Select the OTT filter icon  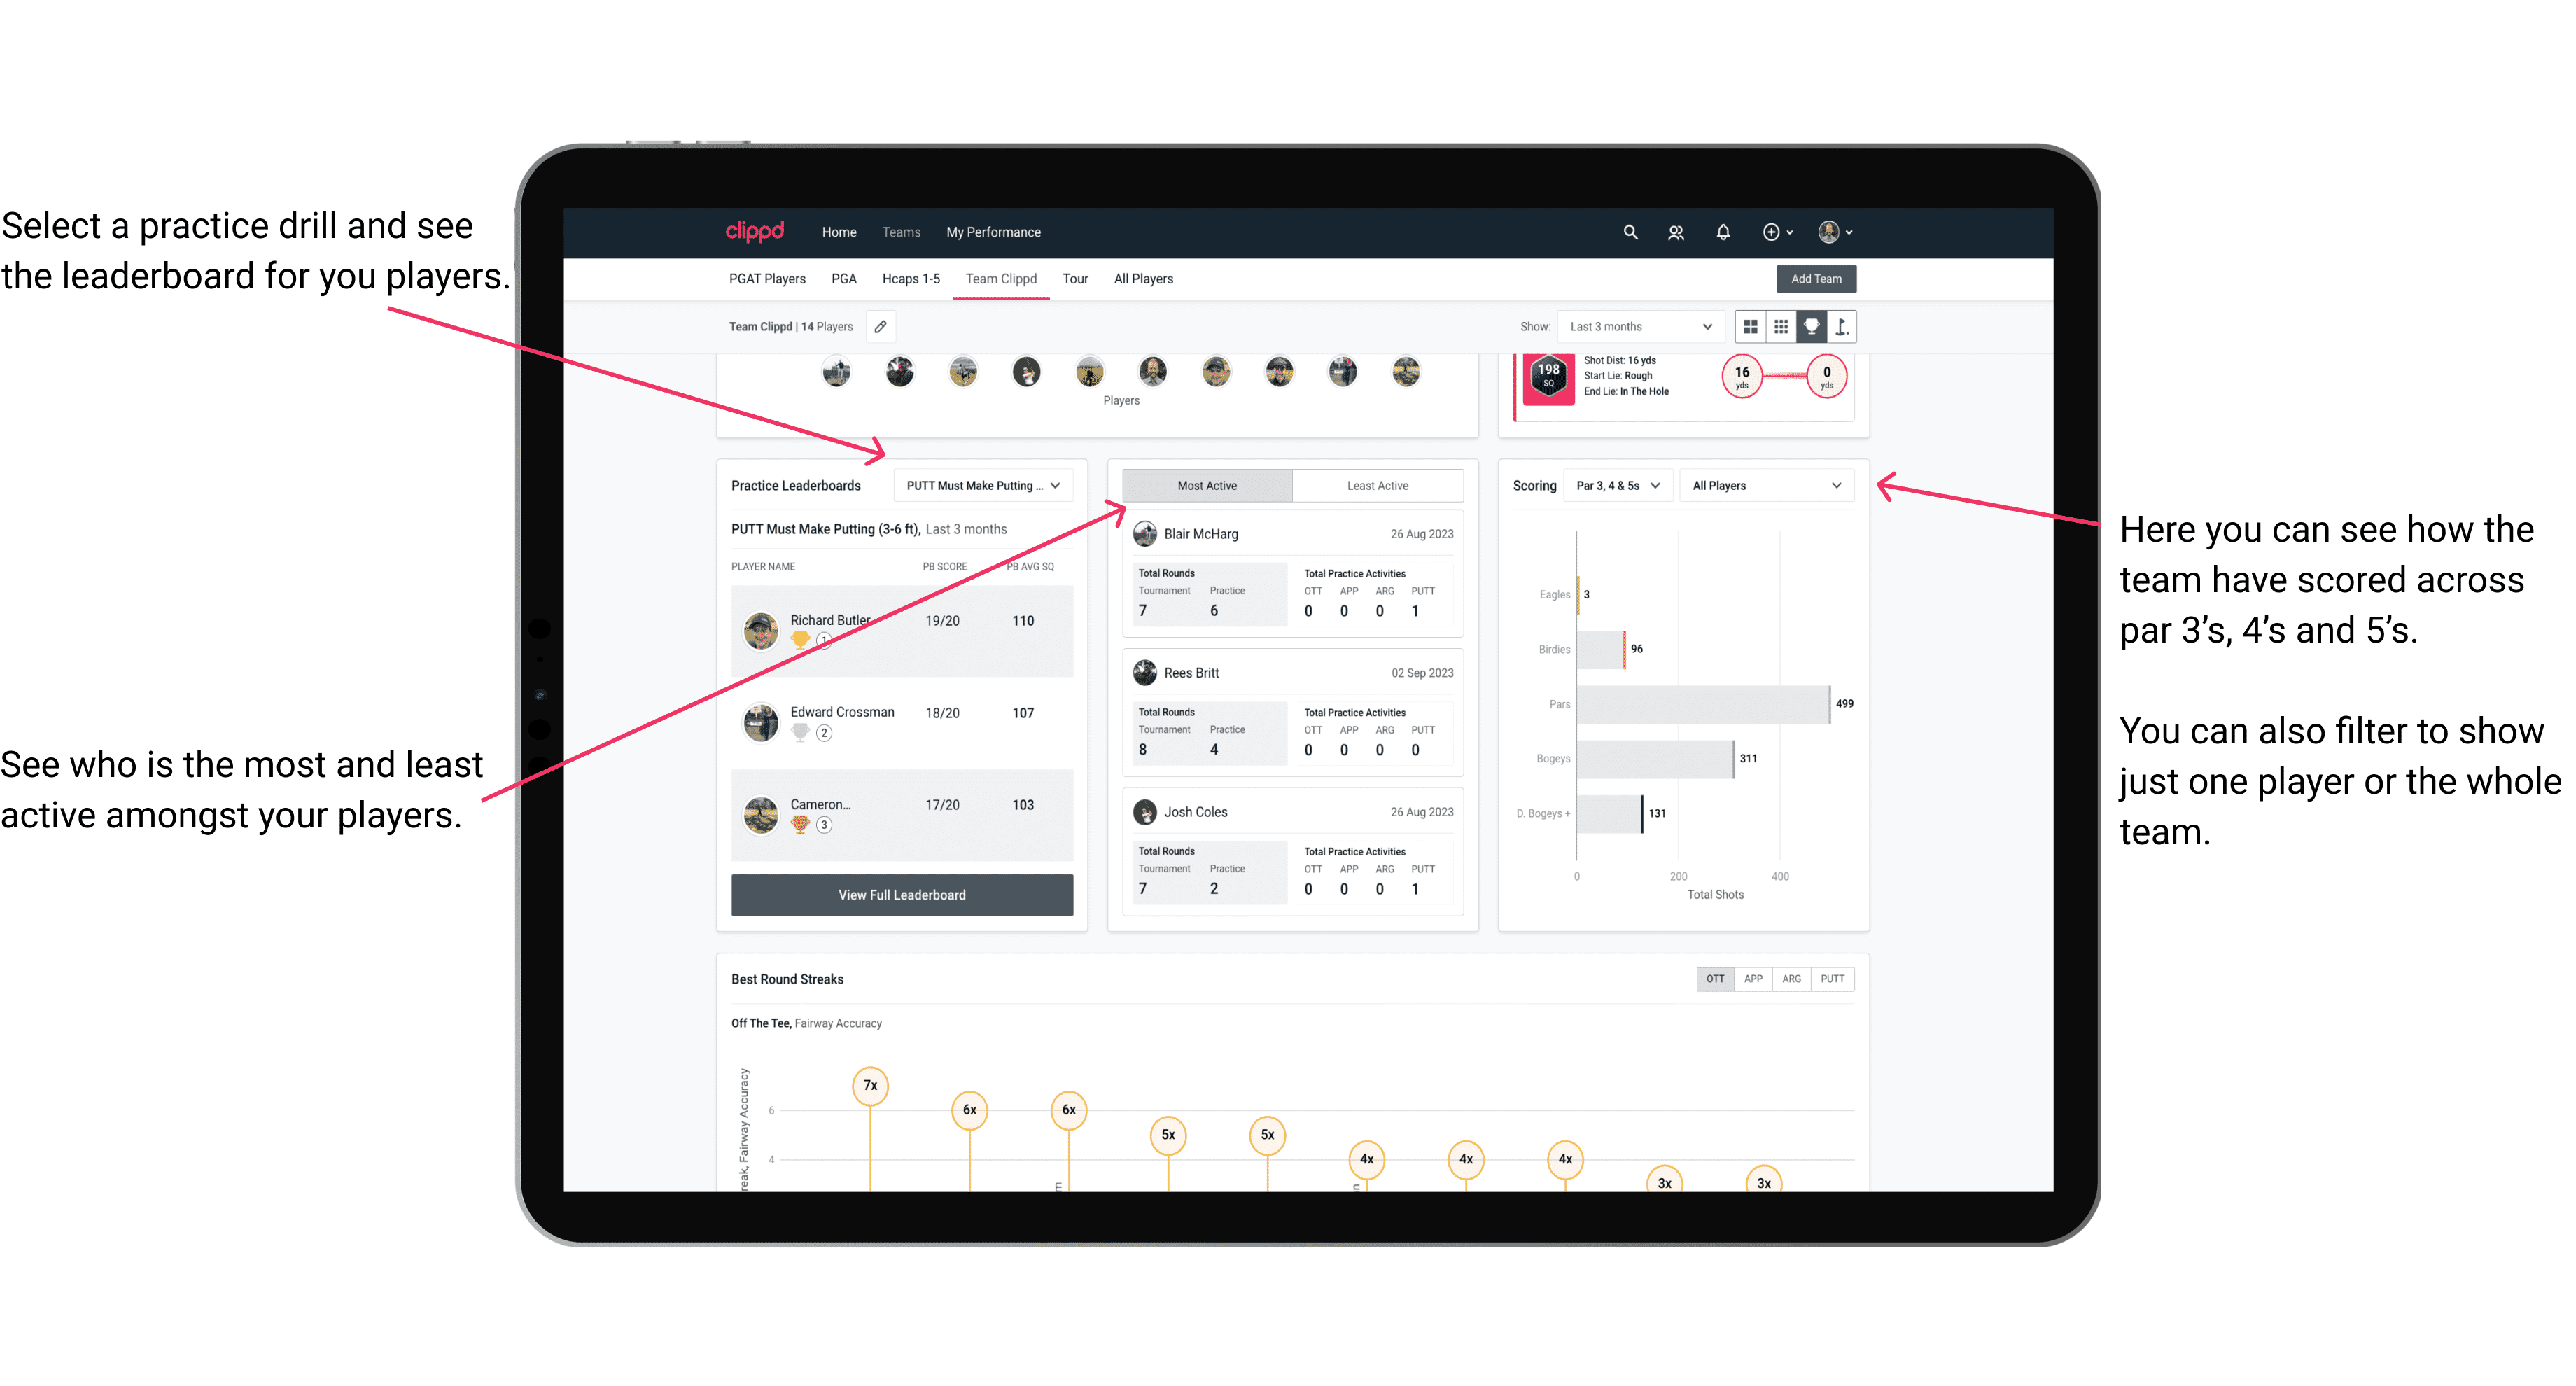pos(1714,978)
